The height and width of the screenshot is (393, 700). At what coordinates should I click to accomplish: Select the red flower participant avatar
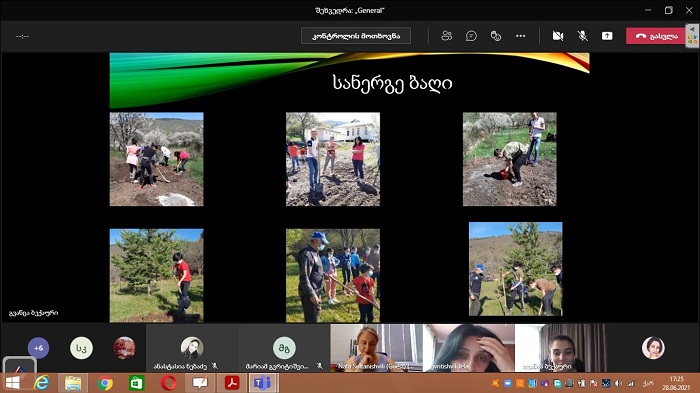click(x=124, y=348)
